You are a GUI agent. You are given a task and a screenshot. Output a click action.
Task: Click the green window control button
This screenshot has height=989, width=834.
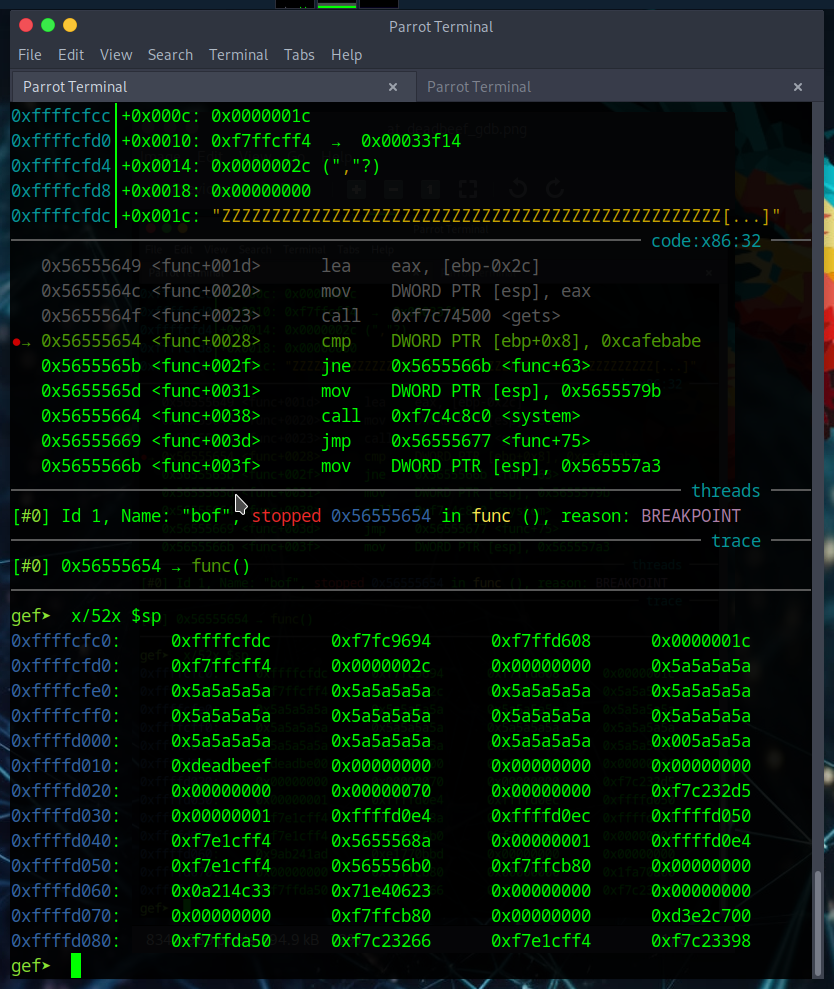47,25
